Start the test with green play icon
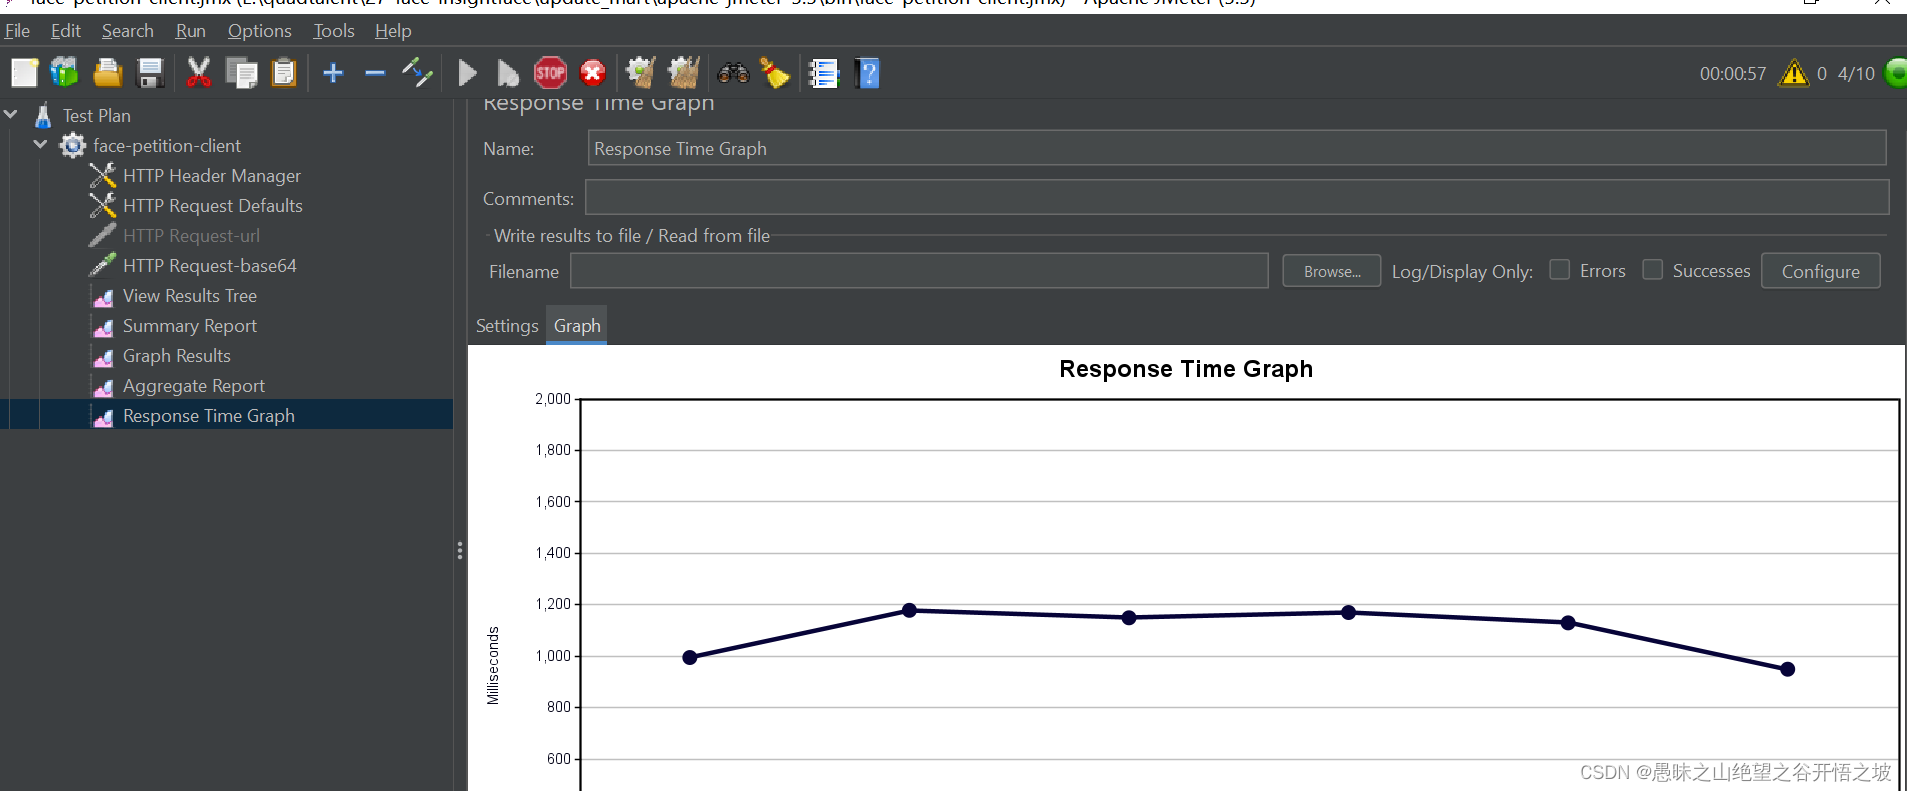The width and height of the screenshot is (1907, 791). [467, 73]
